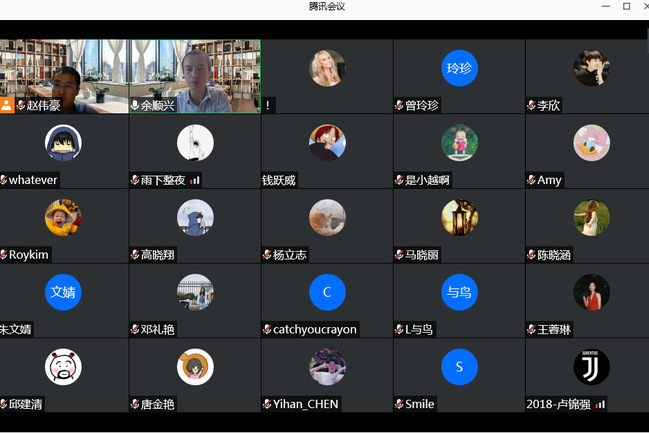Viewport: 649px width, 433px height.
Task: Click the muted mic icon next to Smile
Action: tap(399, 404)
